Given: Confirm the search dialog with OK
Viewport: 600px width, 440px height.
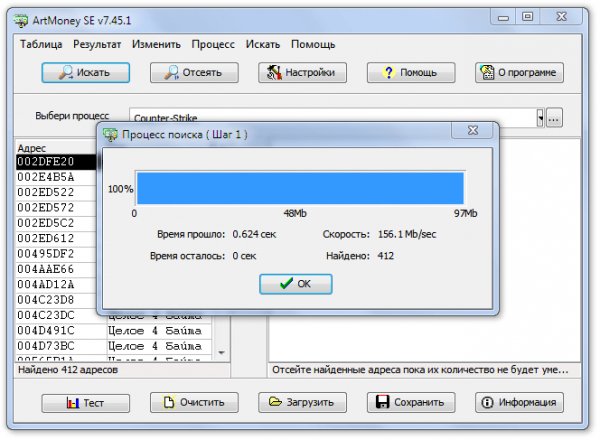Looking at the screenshot, I should 296,284.
